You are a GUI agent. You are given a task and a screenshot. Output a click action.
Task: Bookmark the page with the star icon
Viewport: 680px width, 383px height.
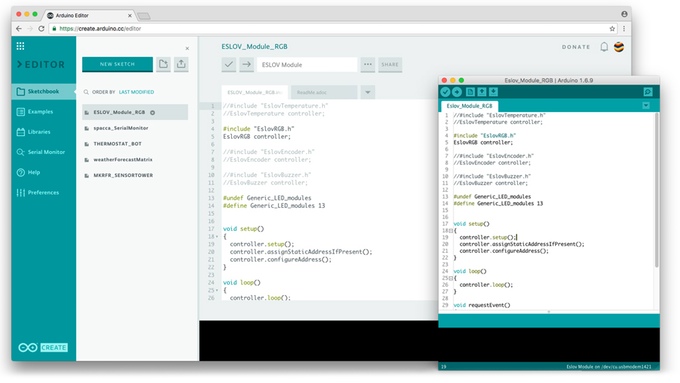(x=612, y=29)
